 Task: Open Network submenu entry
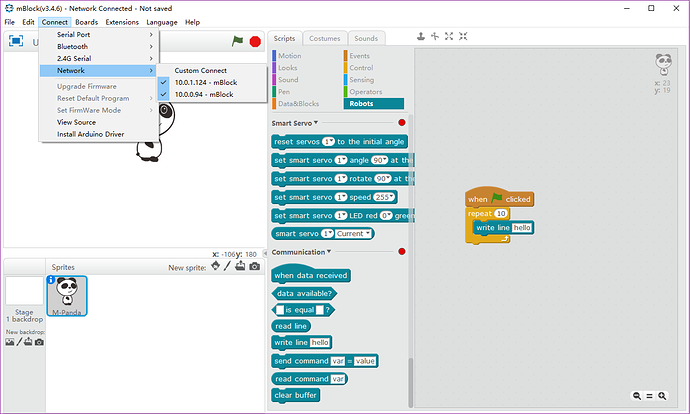[99, 70]
